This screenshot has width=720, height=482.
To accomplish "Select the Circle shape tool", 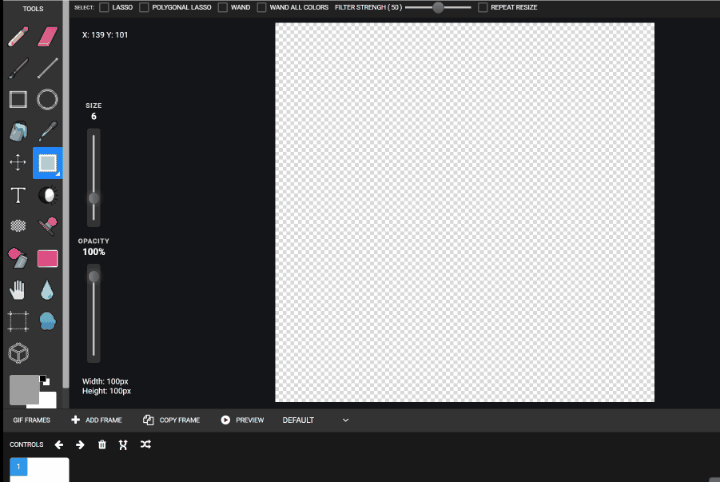I will (x=47, y=99).
